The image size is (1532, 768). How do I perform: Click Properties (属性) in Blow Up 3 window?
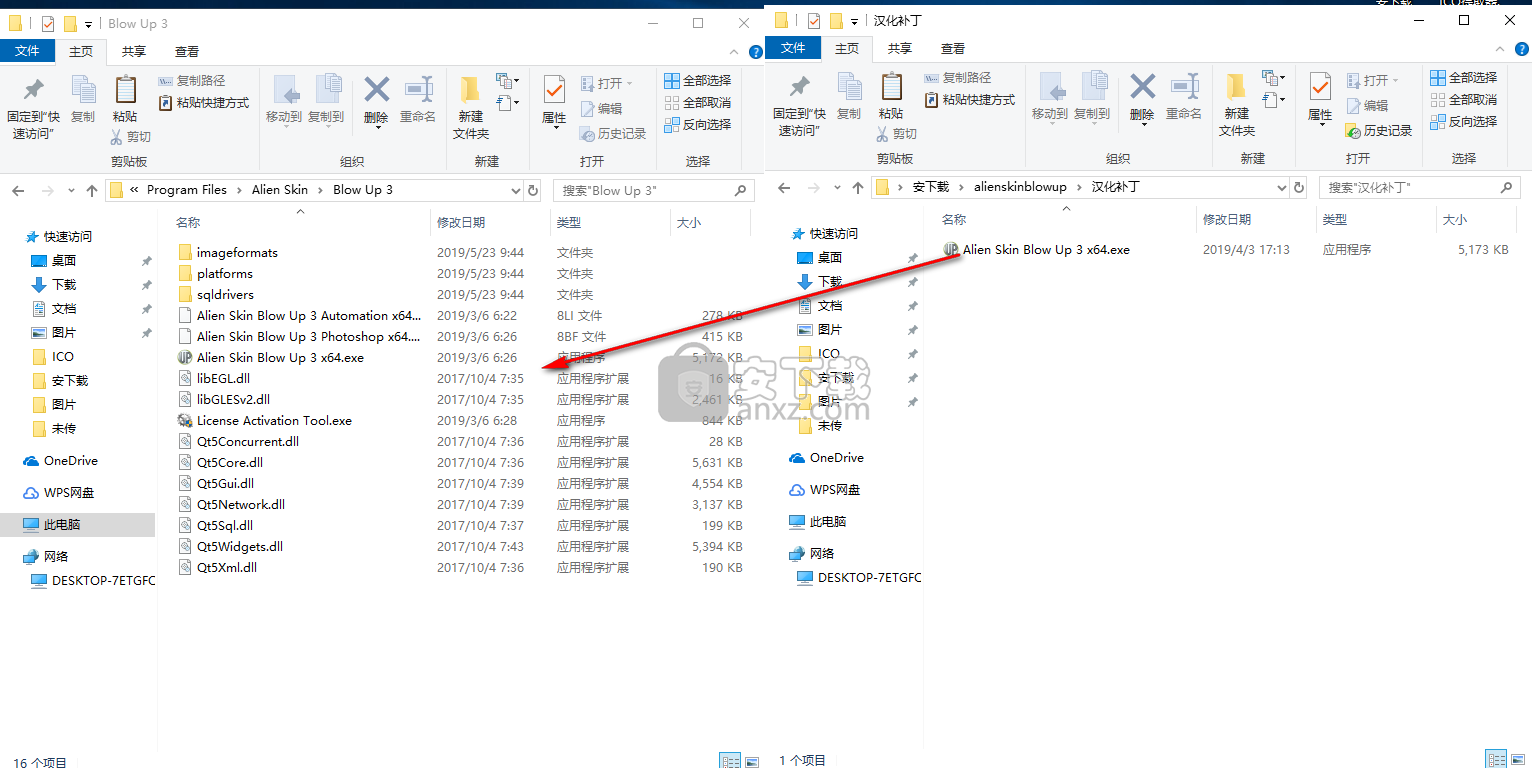point(554,100)
